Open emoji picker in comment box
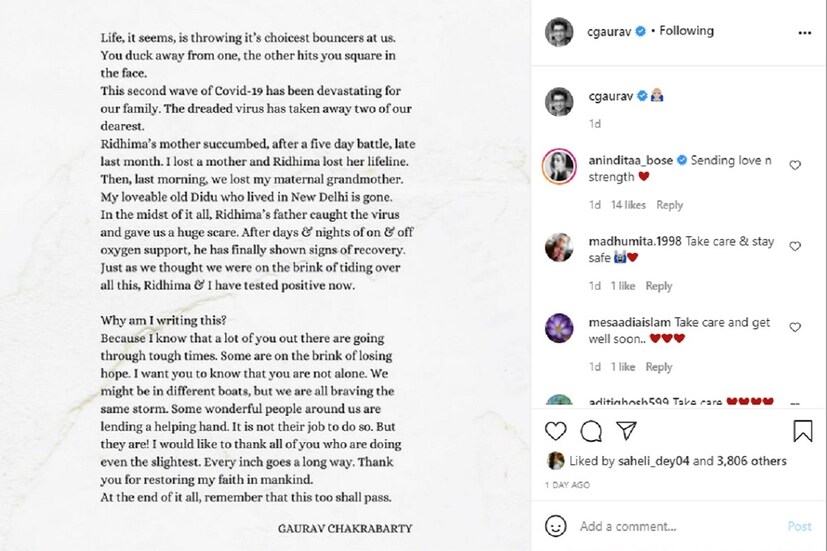Screen dimensions: 827x551 pos(556,526)
